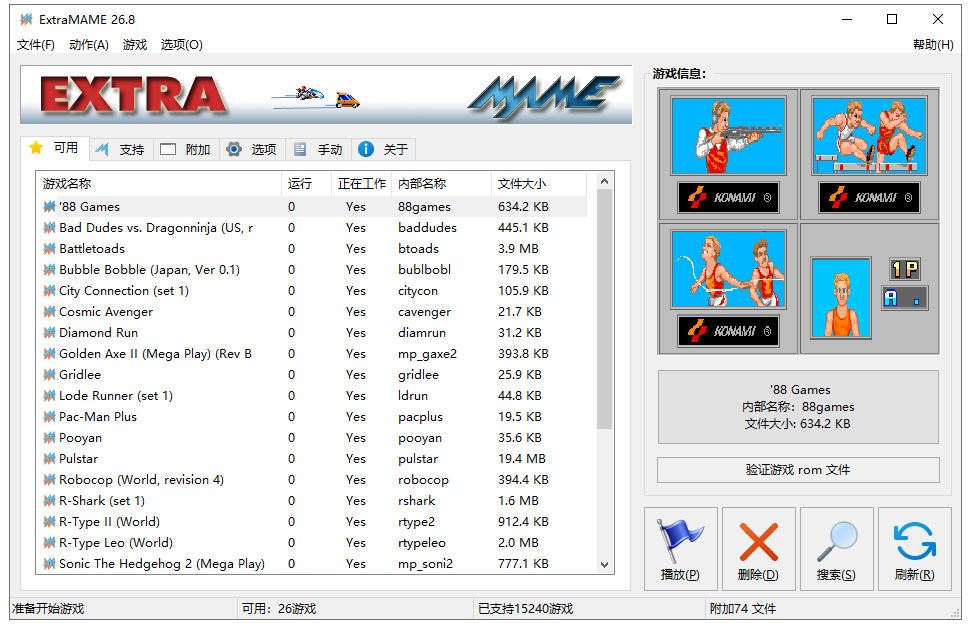Open the 文件(F) menu
968x626 pixels.
point(36,44)
